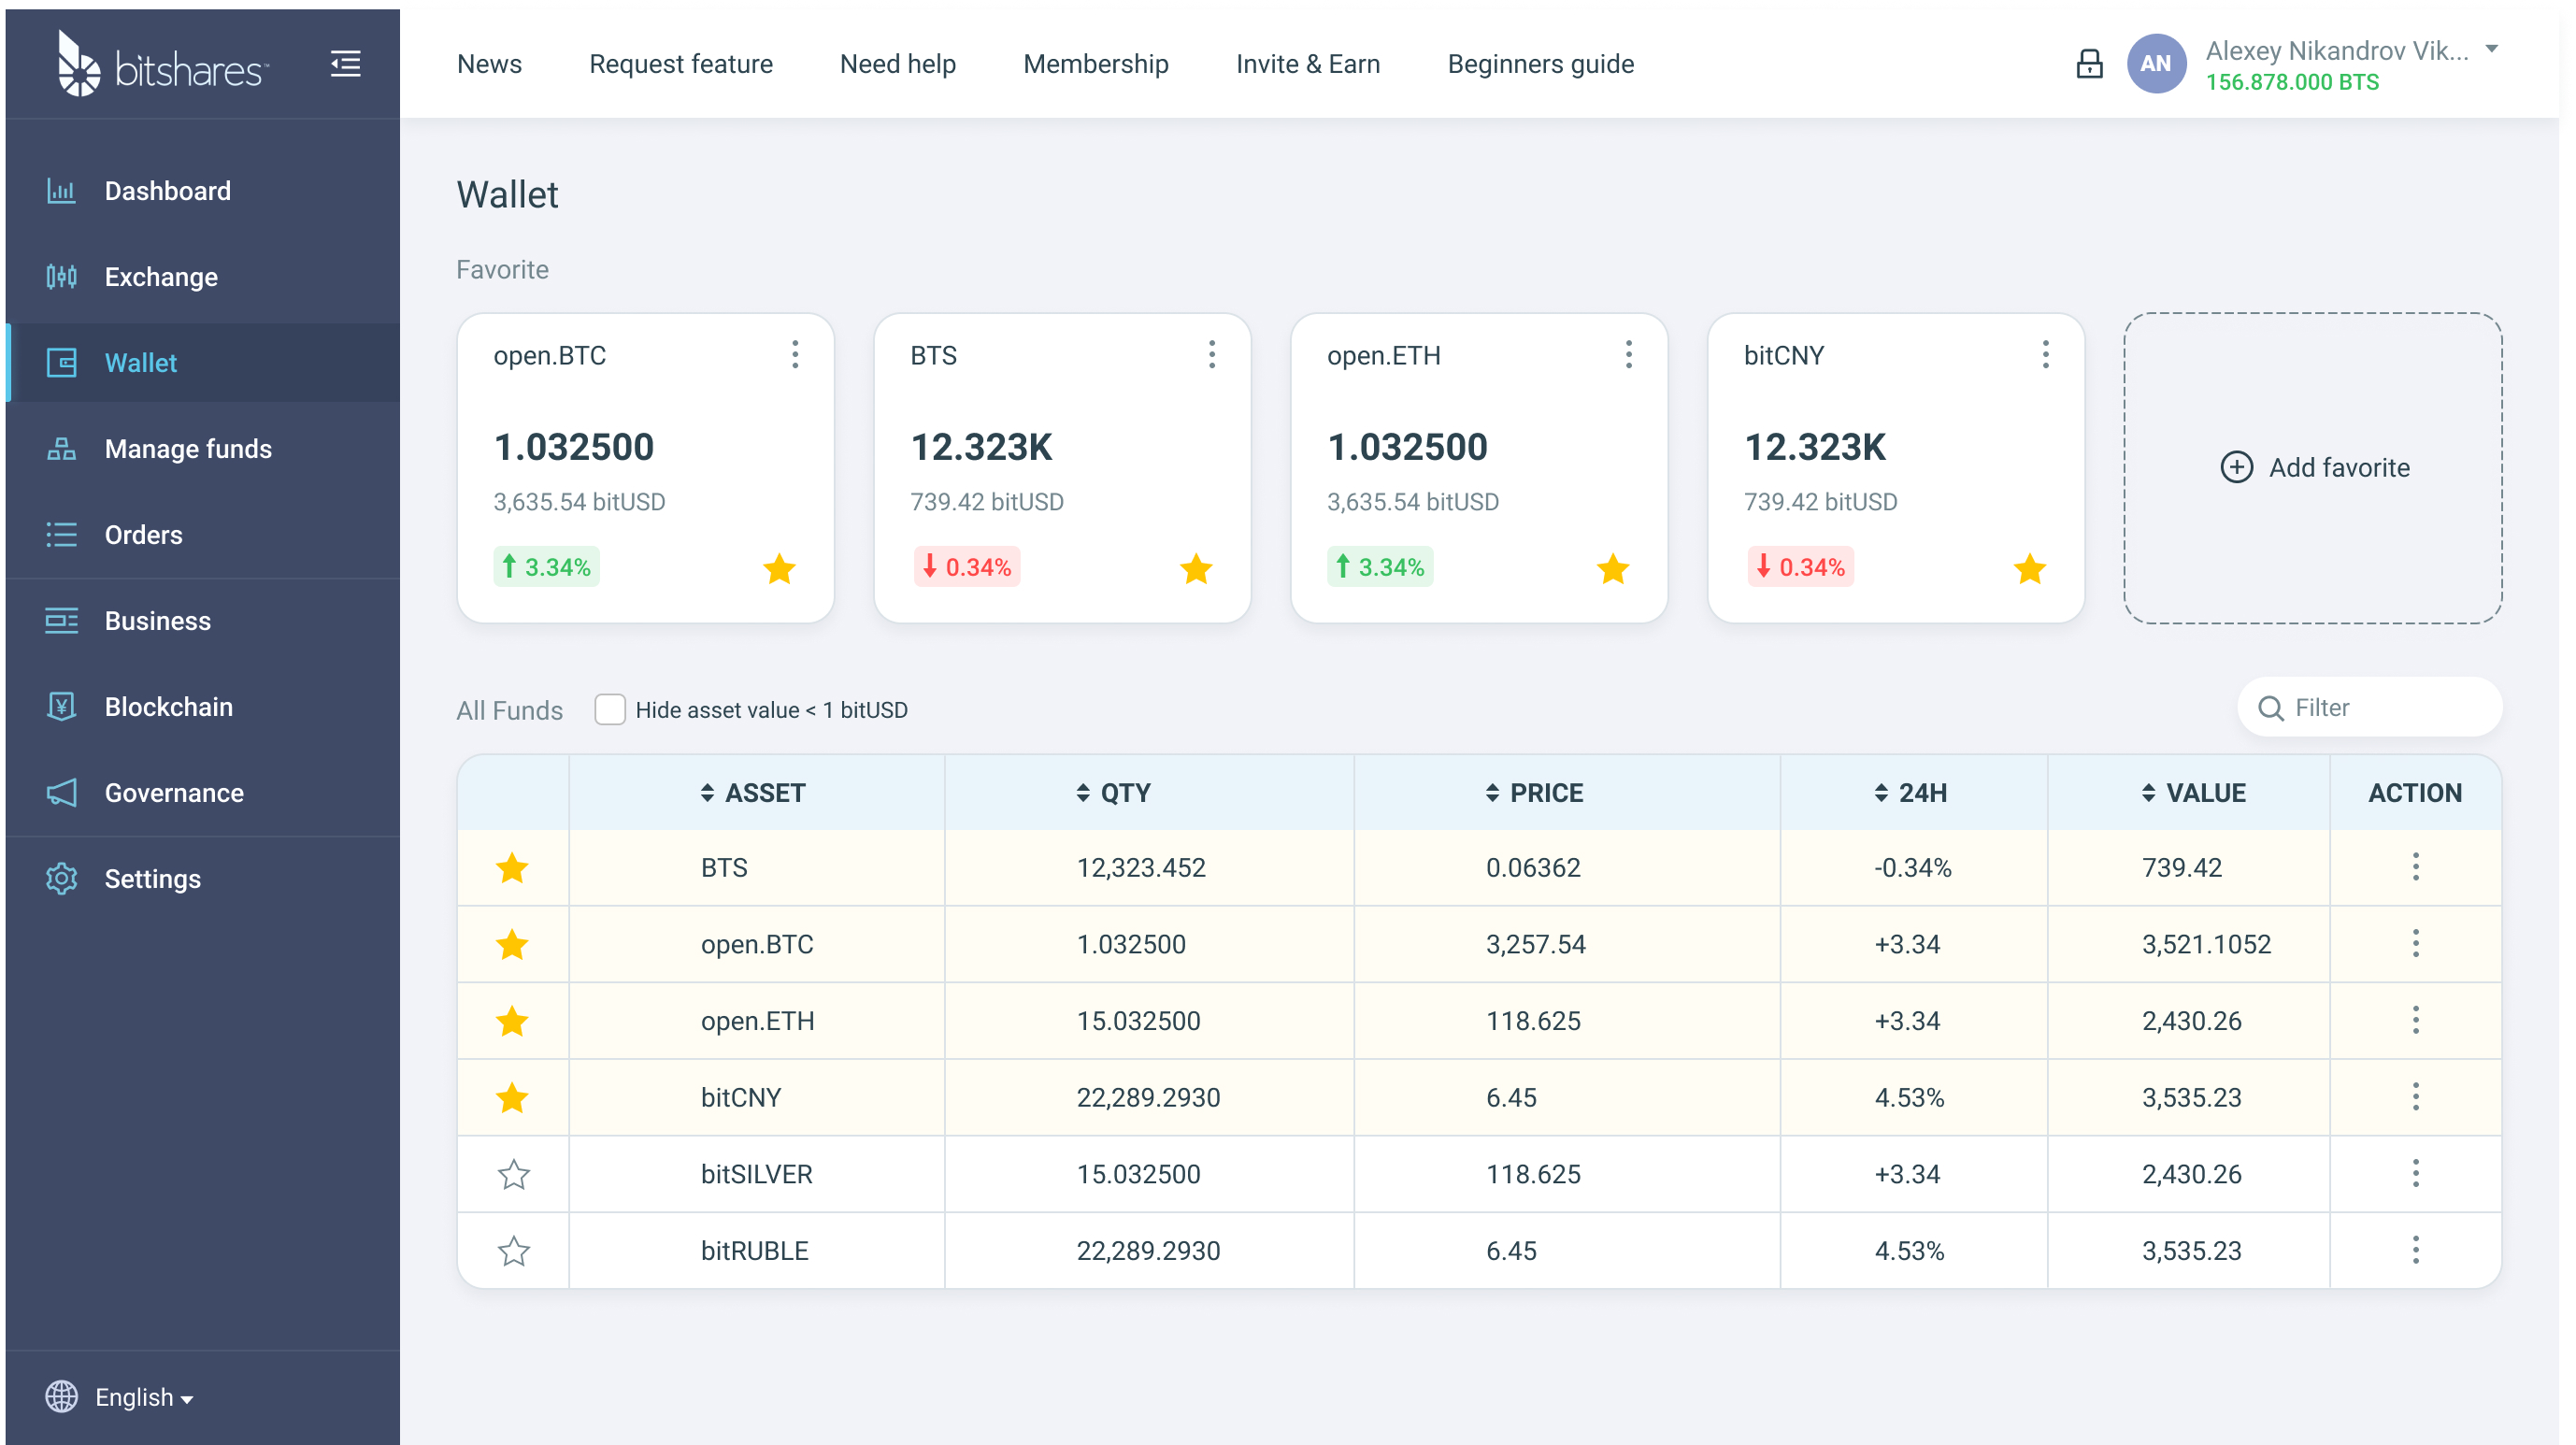
Task: Sort table by 24H column
Action: click(x=1911, y=793)
